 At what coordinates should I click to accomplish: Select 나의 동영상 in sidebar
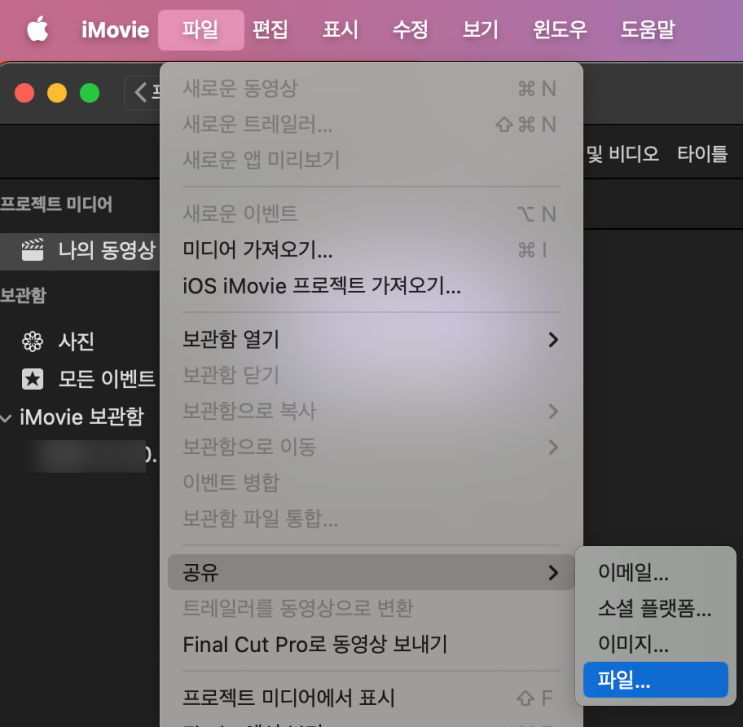(x=80, y=250)
